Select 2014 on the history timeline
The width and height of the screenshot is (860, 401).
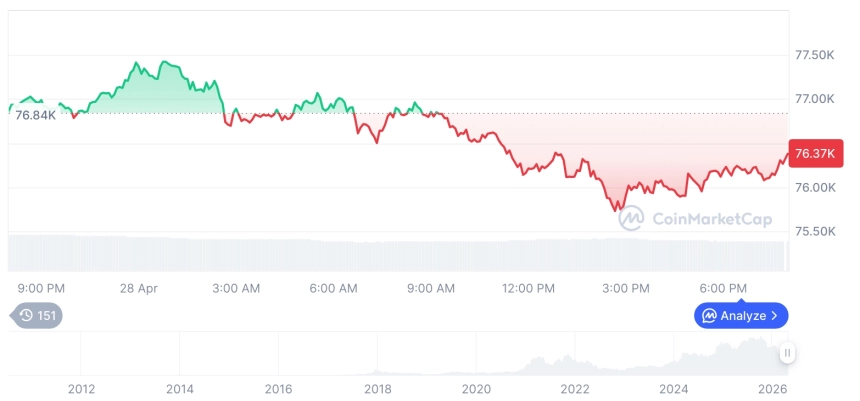[180, 389]
